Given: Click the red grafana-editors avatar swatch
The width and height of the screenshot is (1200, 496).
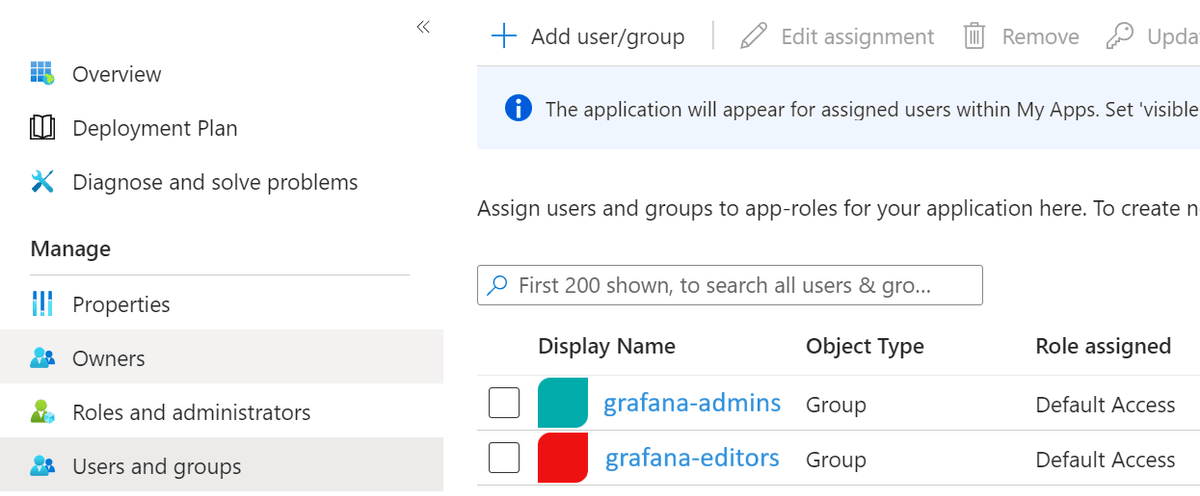Looking at the screenshot, I should [562, 458].
